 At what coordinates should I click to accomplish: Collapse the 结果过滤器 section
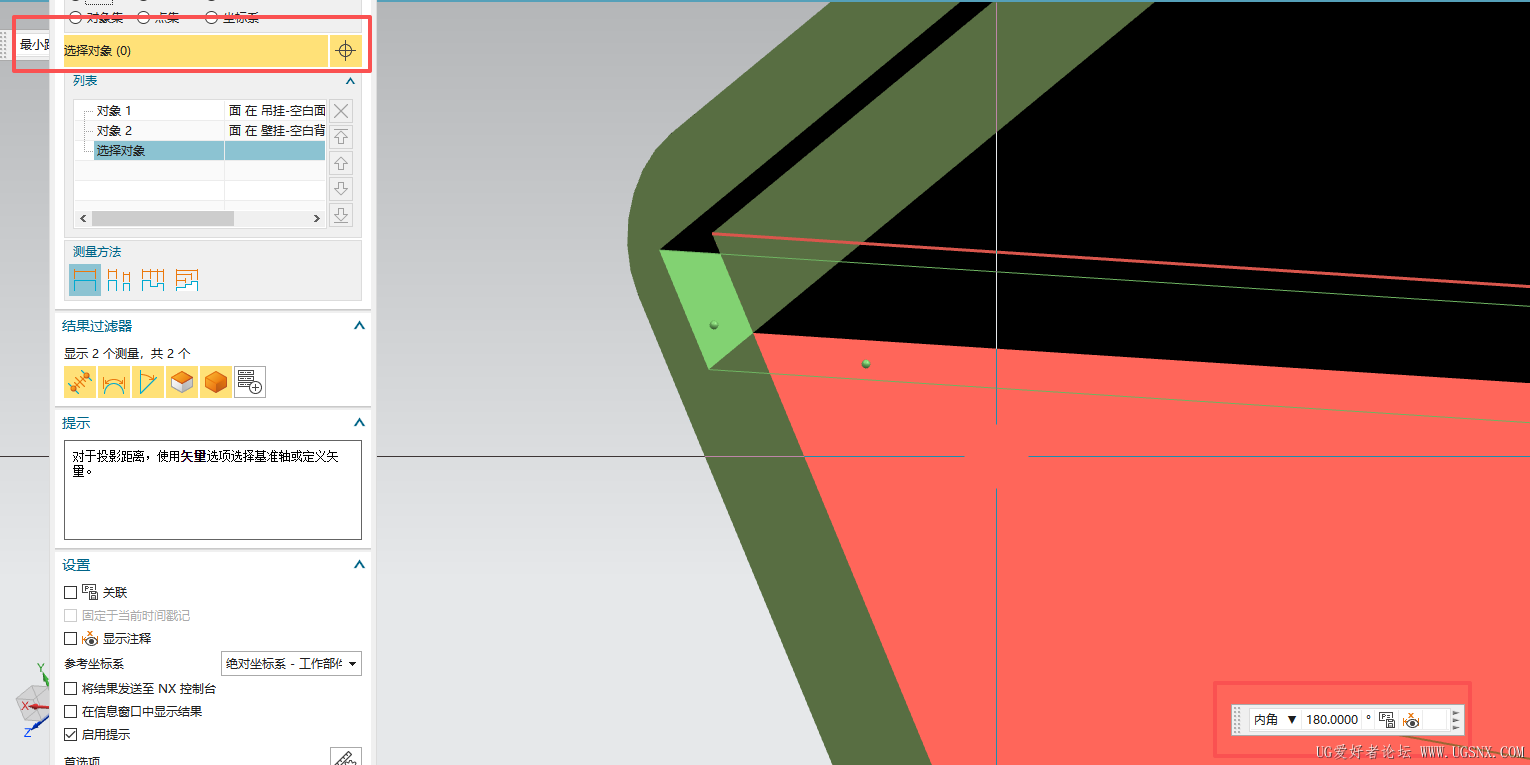click(x=359, y=326)
